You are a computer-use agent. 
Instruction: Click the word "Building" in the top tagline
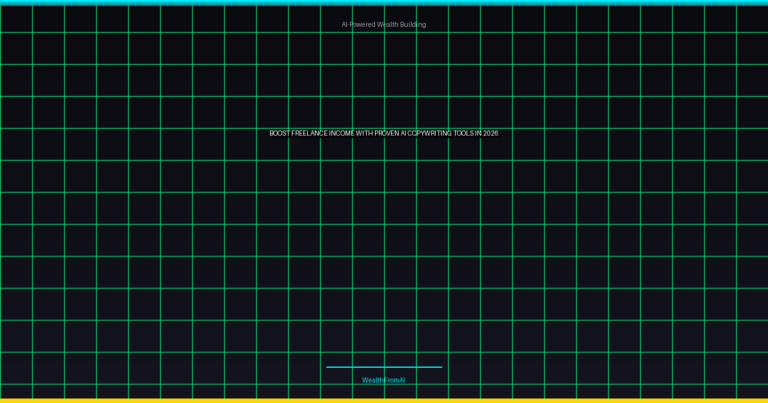413,24
